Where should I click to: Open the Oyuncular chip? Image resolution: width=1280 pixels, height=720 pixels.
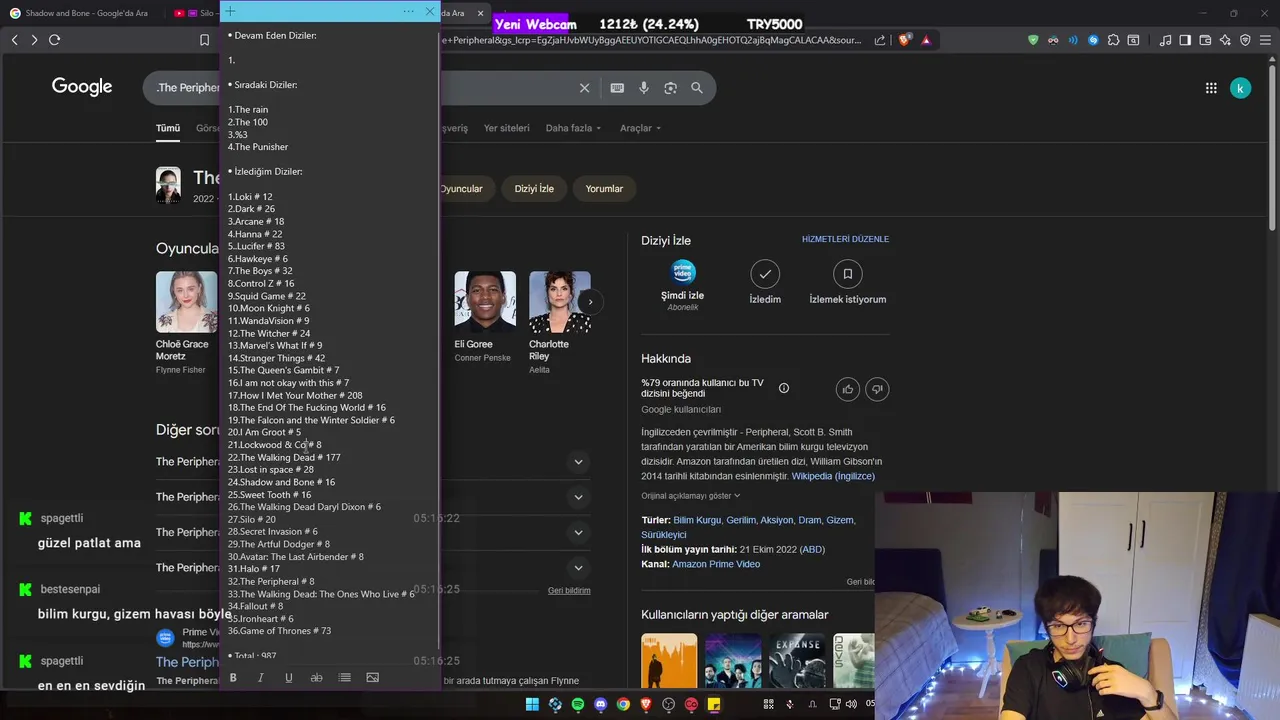click(x=461, y=188)
